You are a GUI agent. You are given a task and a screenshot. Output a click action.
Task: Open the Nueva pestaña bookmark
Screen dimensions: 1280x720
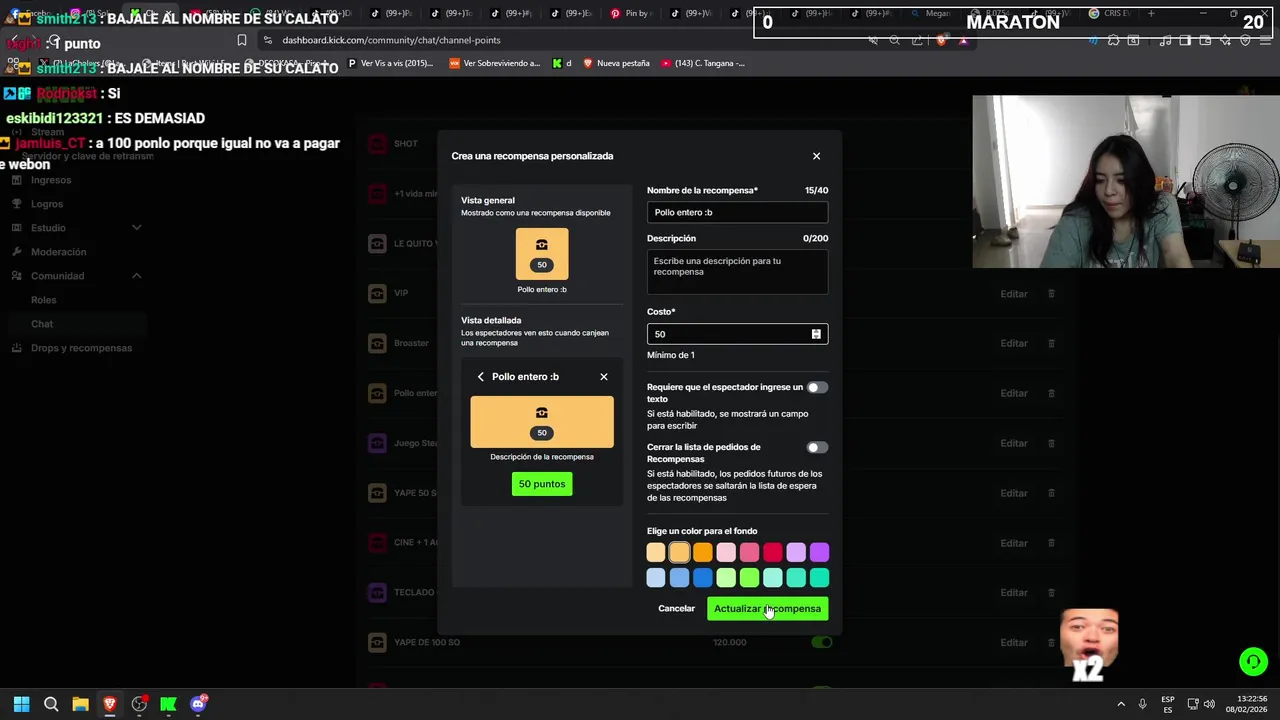coord(616,63)
